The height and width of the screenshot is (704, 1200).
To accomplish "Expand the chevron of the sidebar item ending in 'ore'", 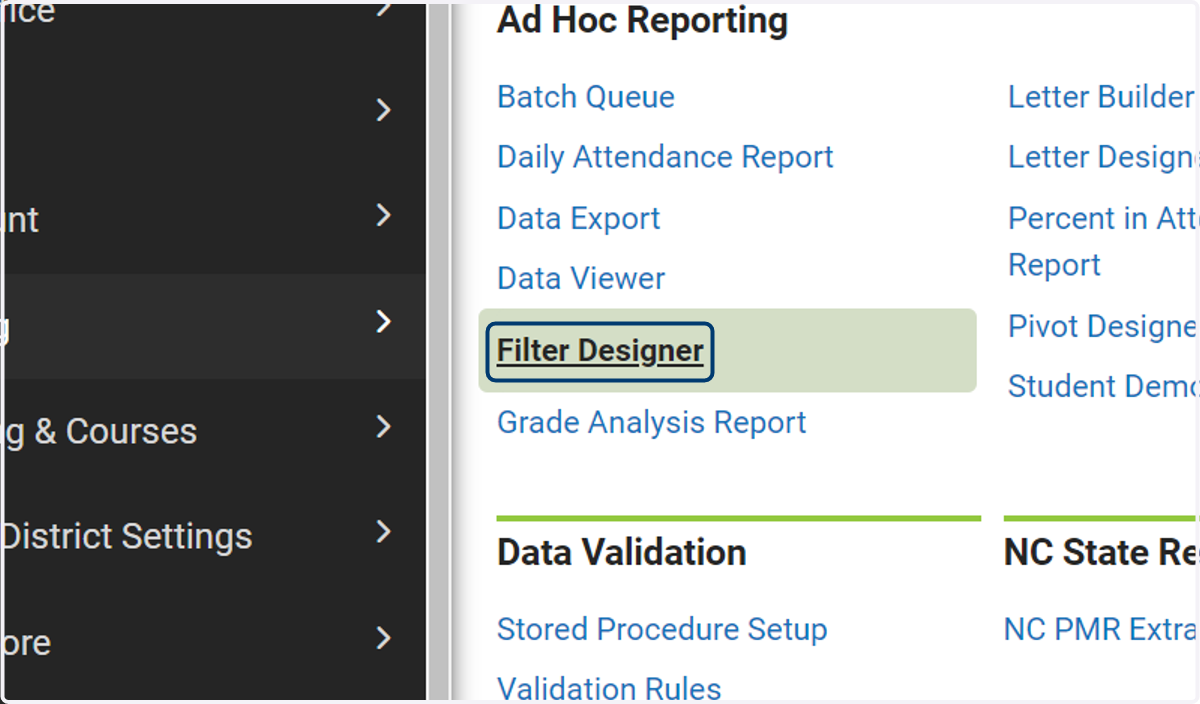I will pyautogui.click(x=383, y=637).
